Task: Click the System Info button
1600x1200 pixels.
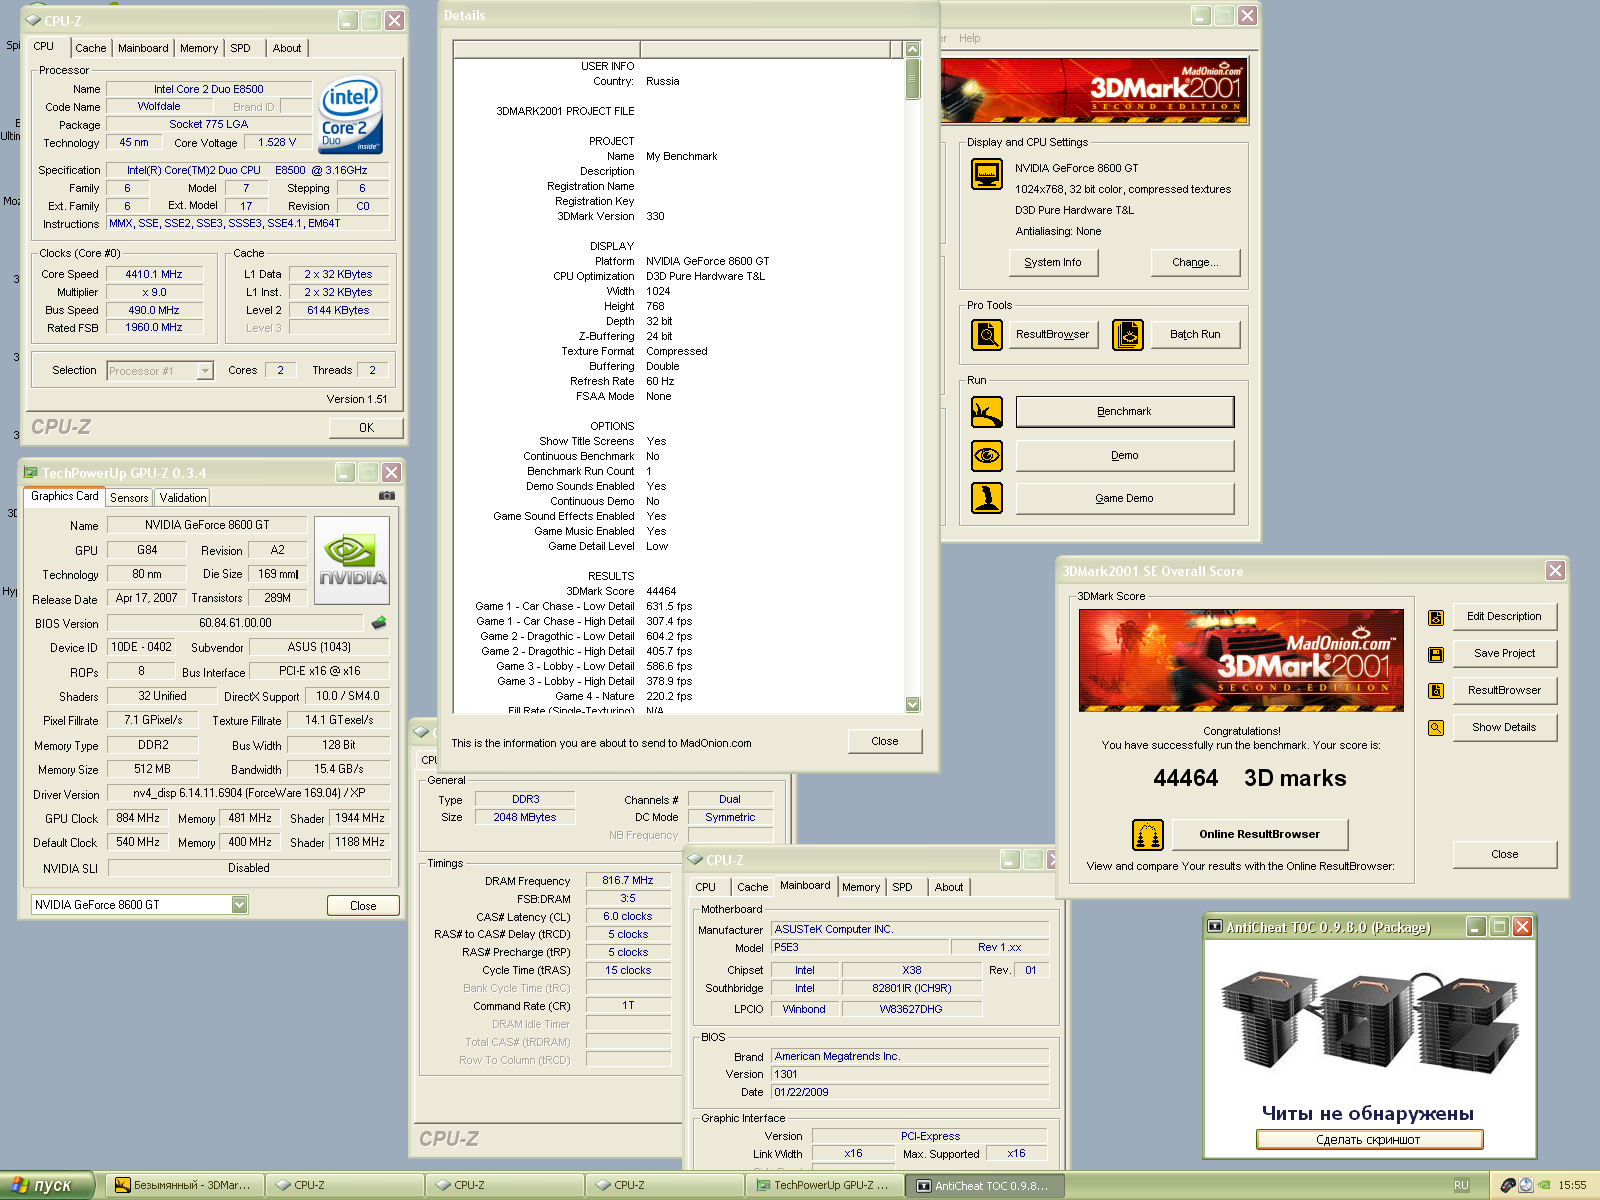Action: click(1053, 262)
